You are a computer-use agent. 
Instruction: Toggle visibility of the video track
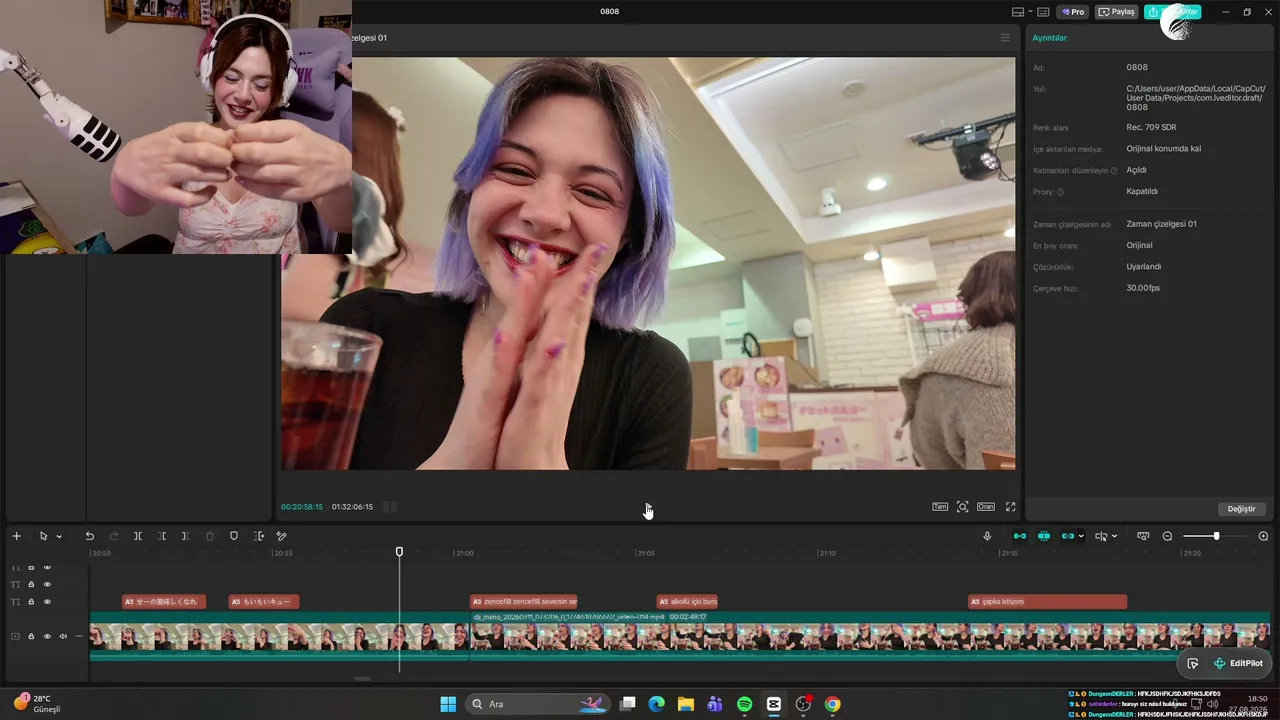47,636
